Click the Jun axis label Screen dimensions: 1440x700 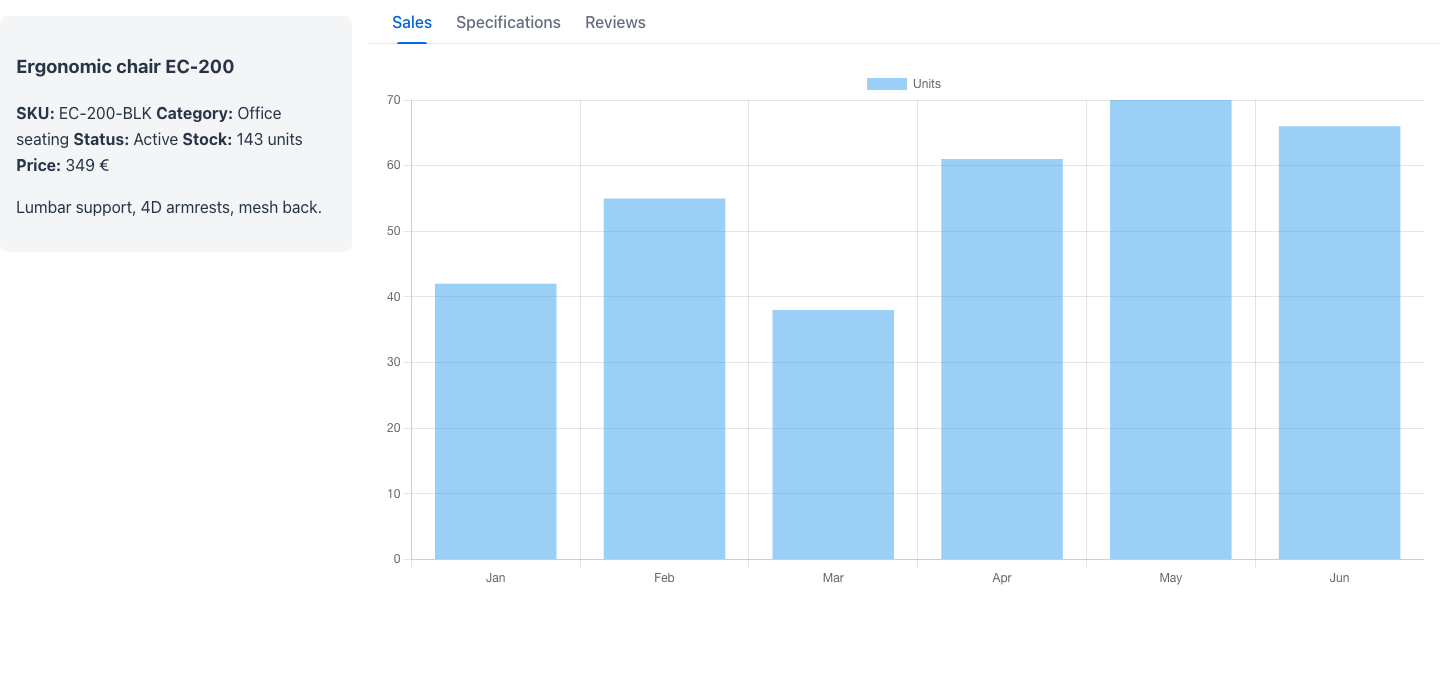click(x=1340, y=578)
